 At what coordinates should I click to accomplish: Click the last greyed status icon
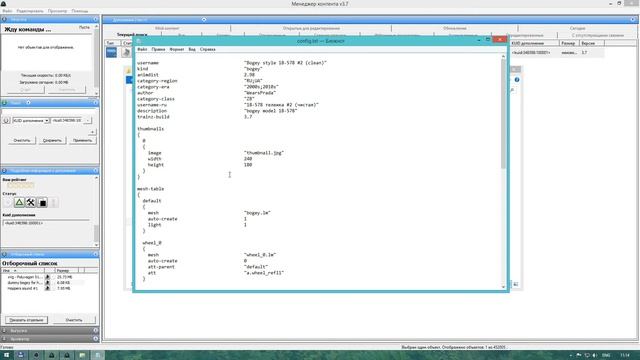click(x=54, y=202)
